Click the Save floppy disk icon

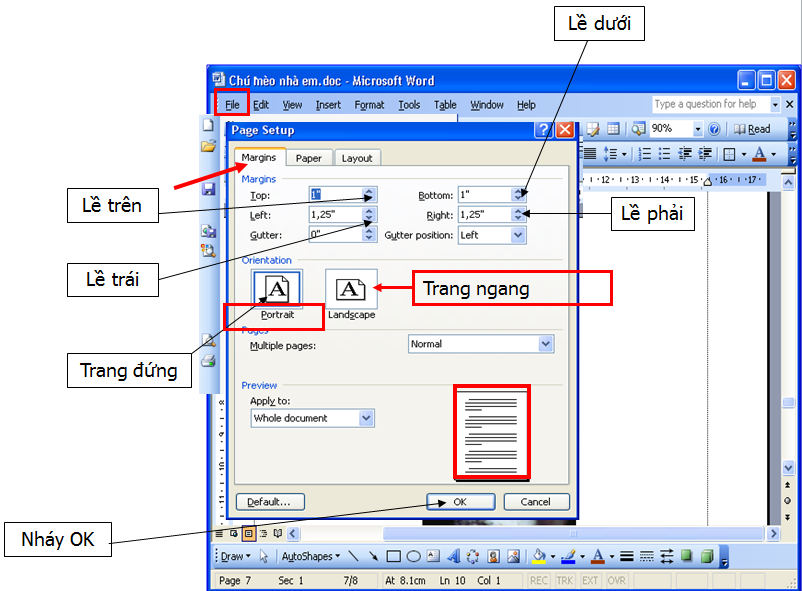208,189
